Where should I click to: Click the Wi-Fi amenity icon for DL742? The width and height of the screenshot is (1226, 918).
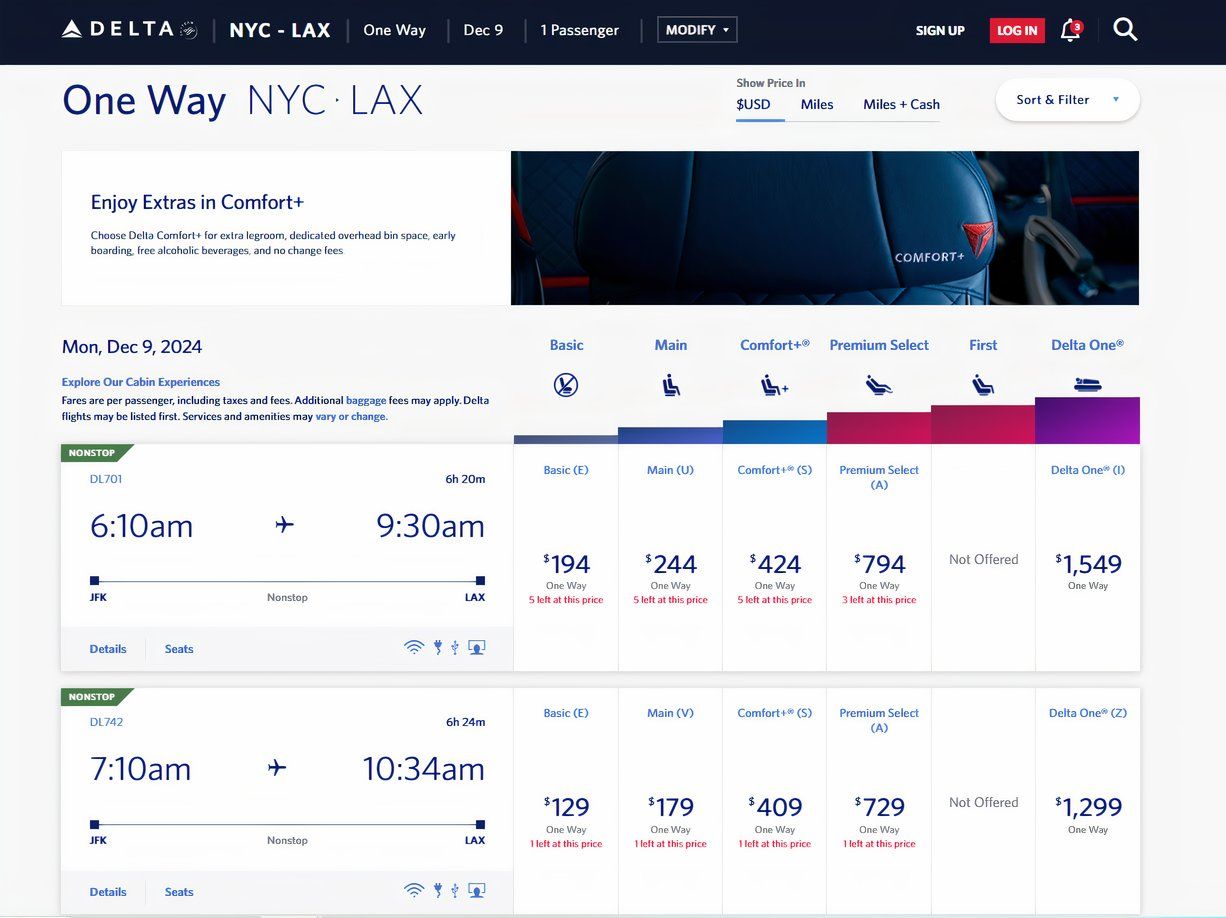coord(414,891)
